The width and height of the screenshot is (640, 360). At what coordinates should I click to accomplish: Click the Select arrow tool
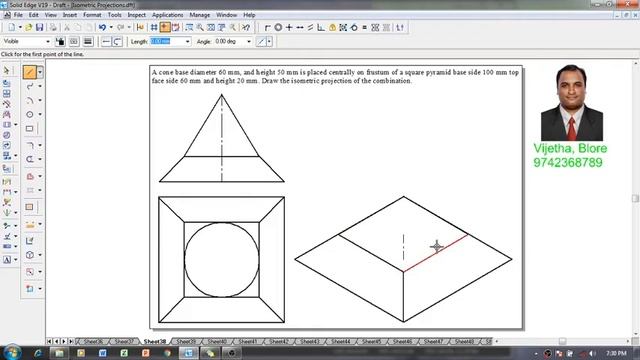7,71
